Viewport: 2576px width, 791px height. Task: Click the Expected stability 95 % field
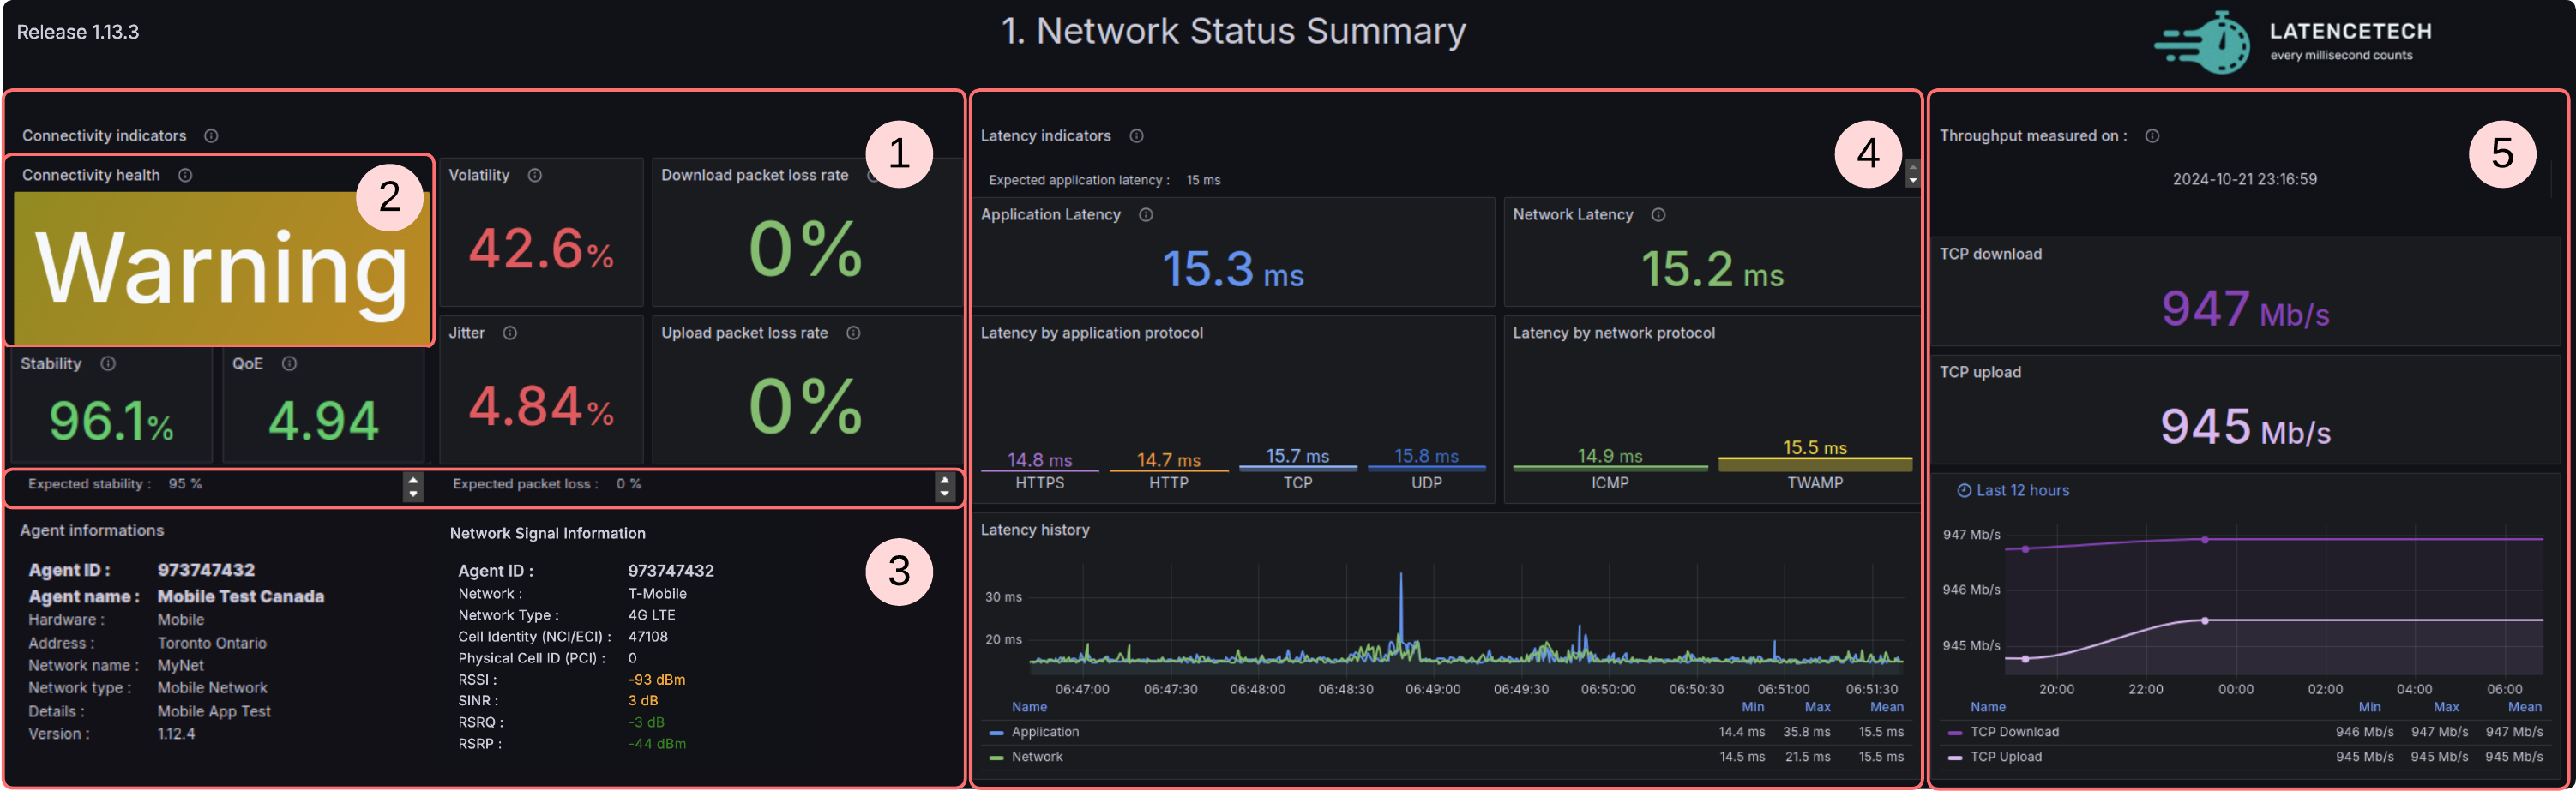pyautogui.click(x=215, y=487)
